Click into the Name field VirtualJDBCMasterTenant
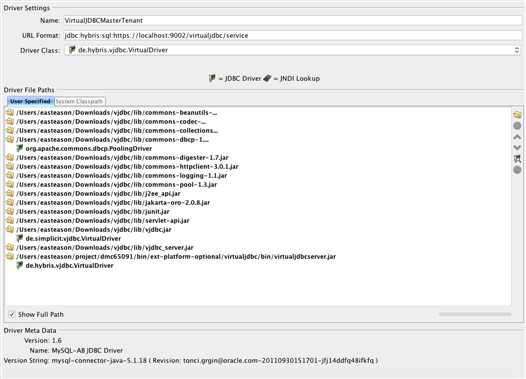The image size is (526, 379). 292,20
